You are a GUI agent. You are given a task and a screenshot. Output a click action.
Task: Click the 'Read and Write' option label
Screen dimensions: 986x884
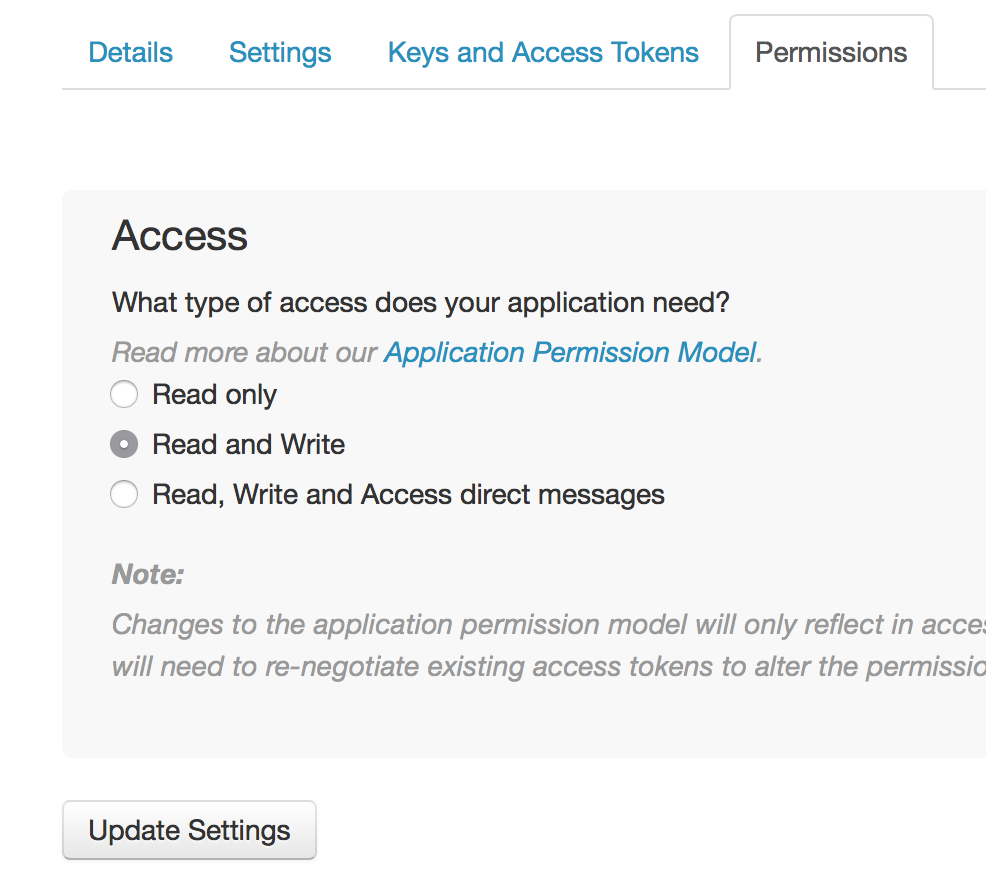[x=248, y=445]
